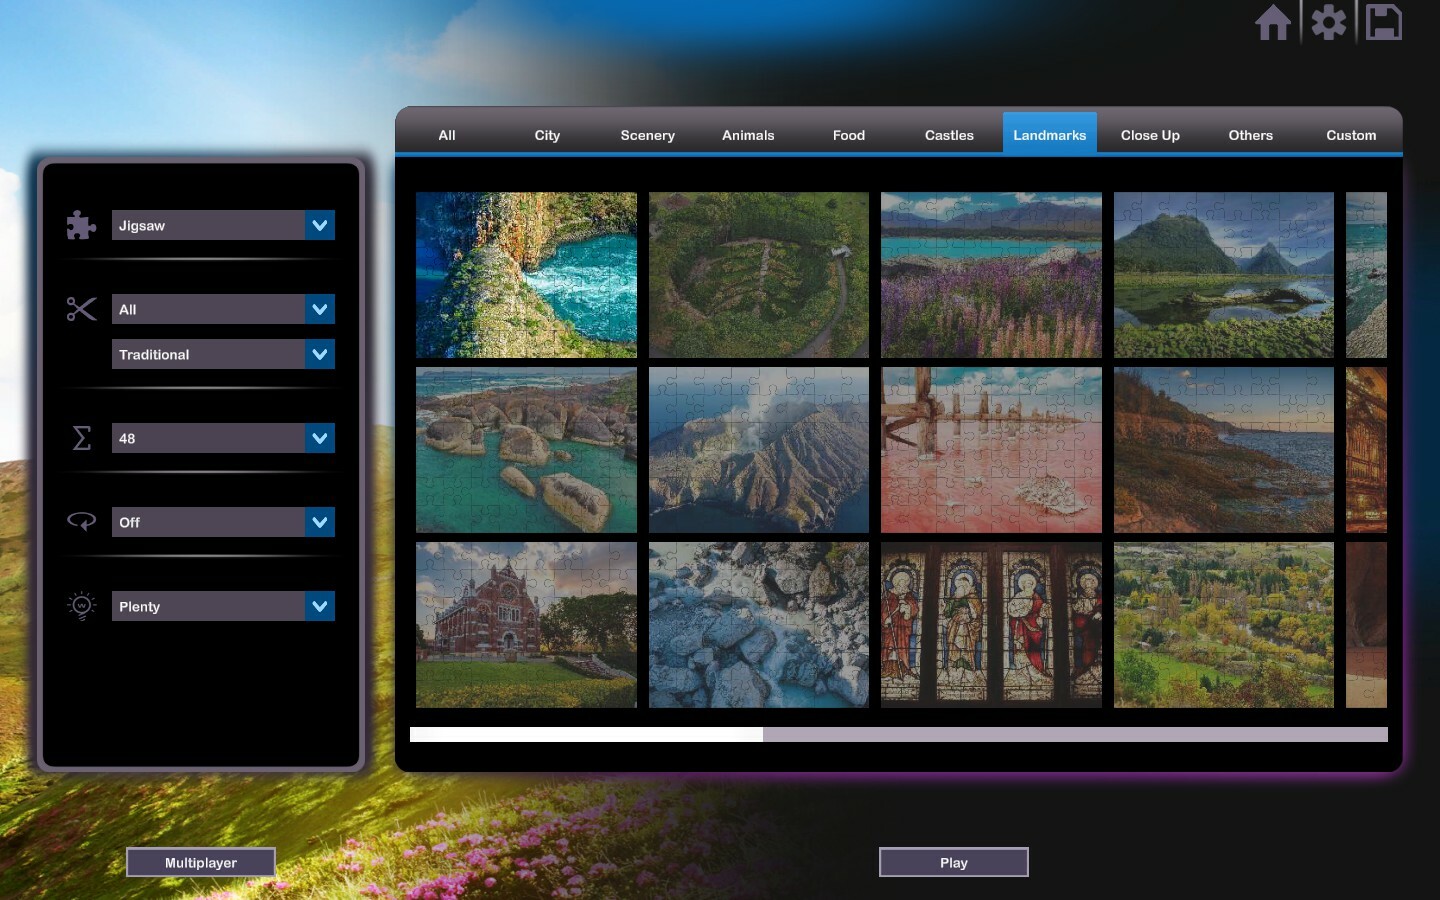Click the save icon in the corner

click(1384, 22)
